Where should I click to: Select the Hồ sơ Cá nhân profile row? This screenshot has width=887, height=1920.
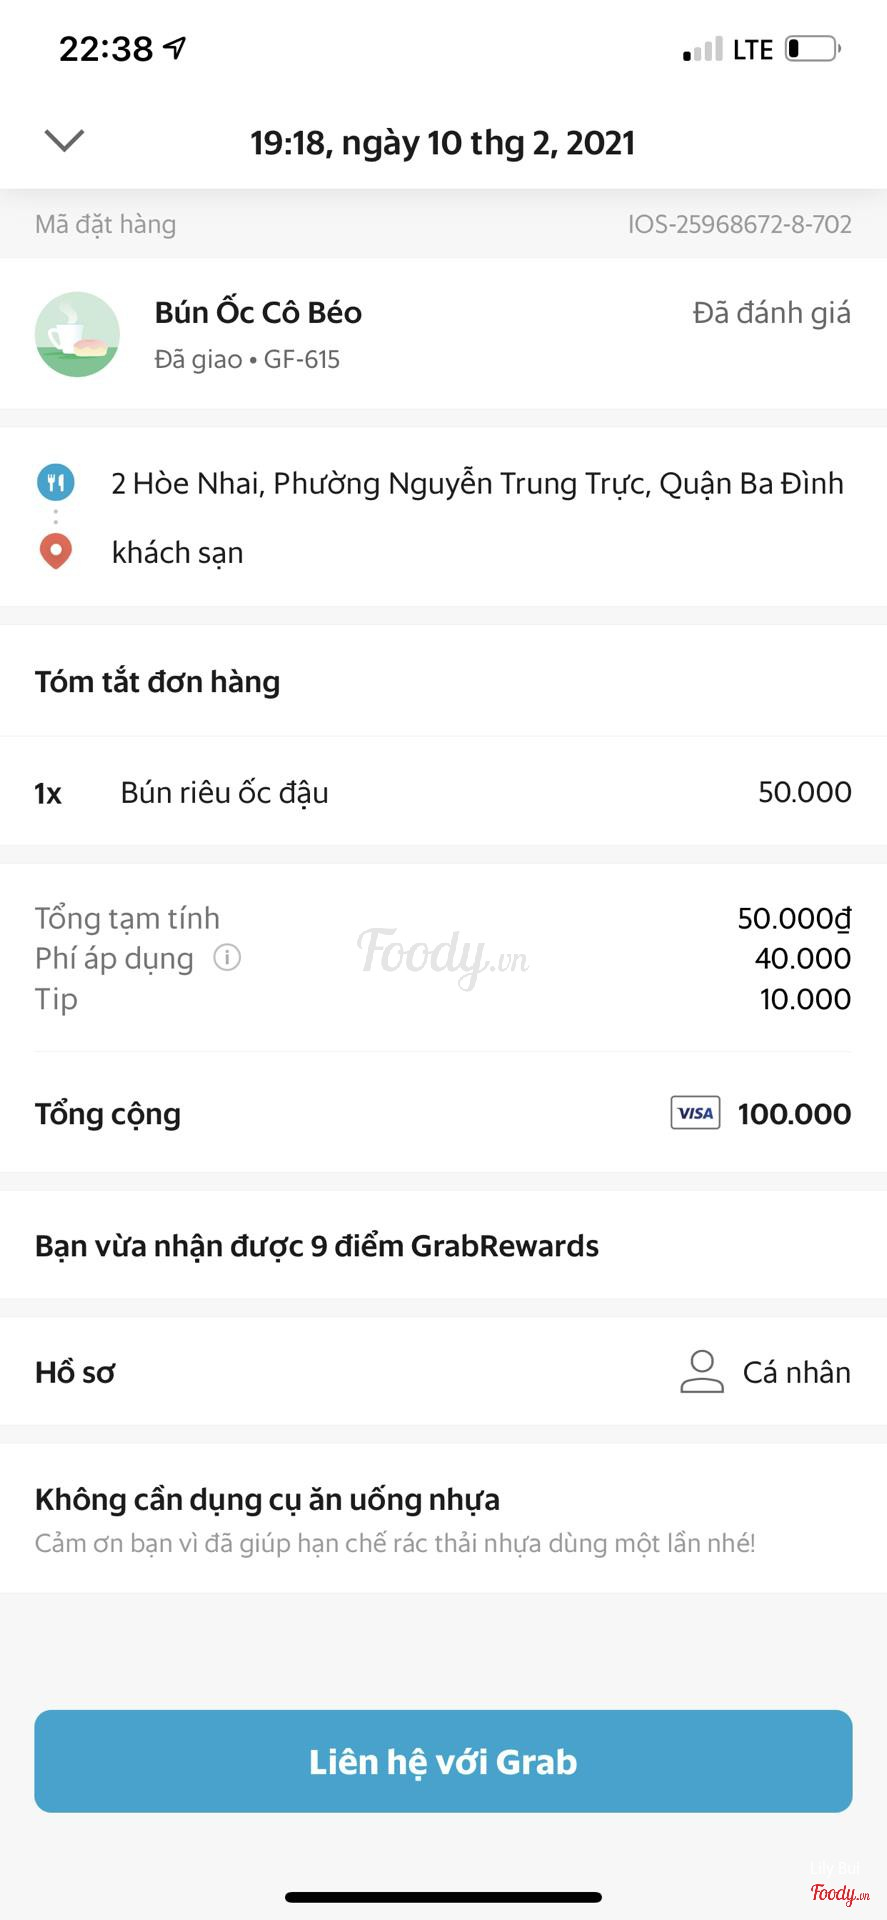tap(443, 1371)
